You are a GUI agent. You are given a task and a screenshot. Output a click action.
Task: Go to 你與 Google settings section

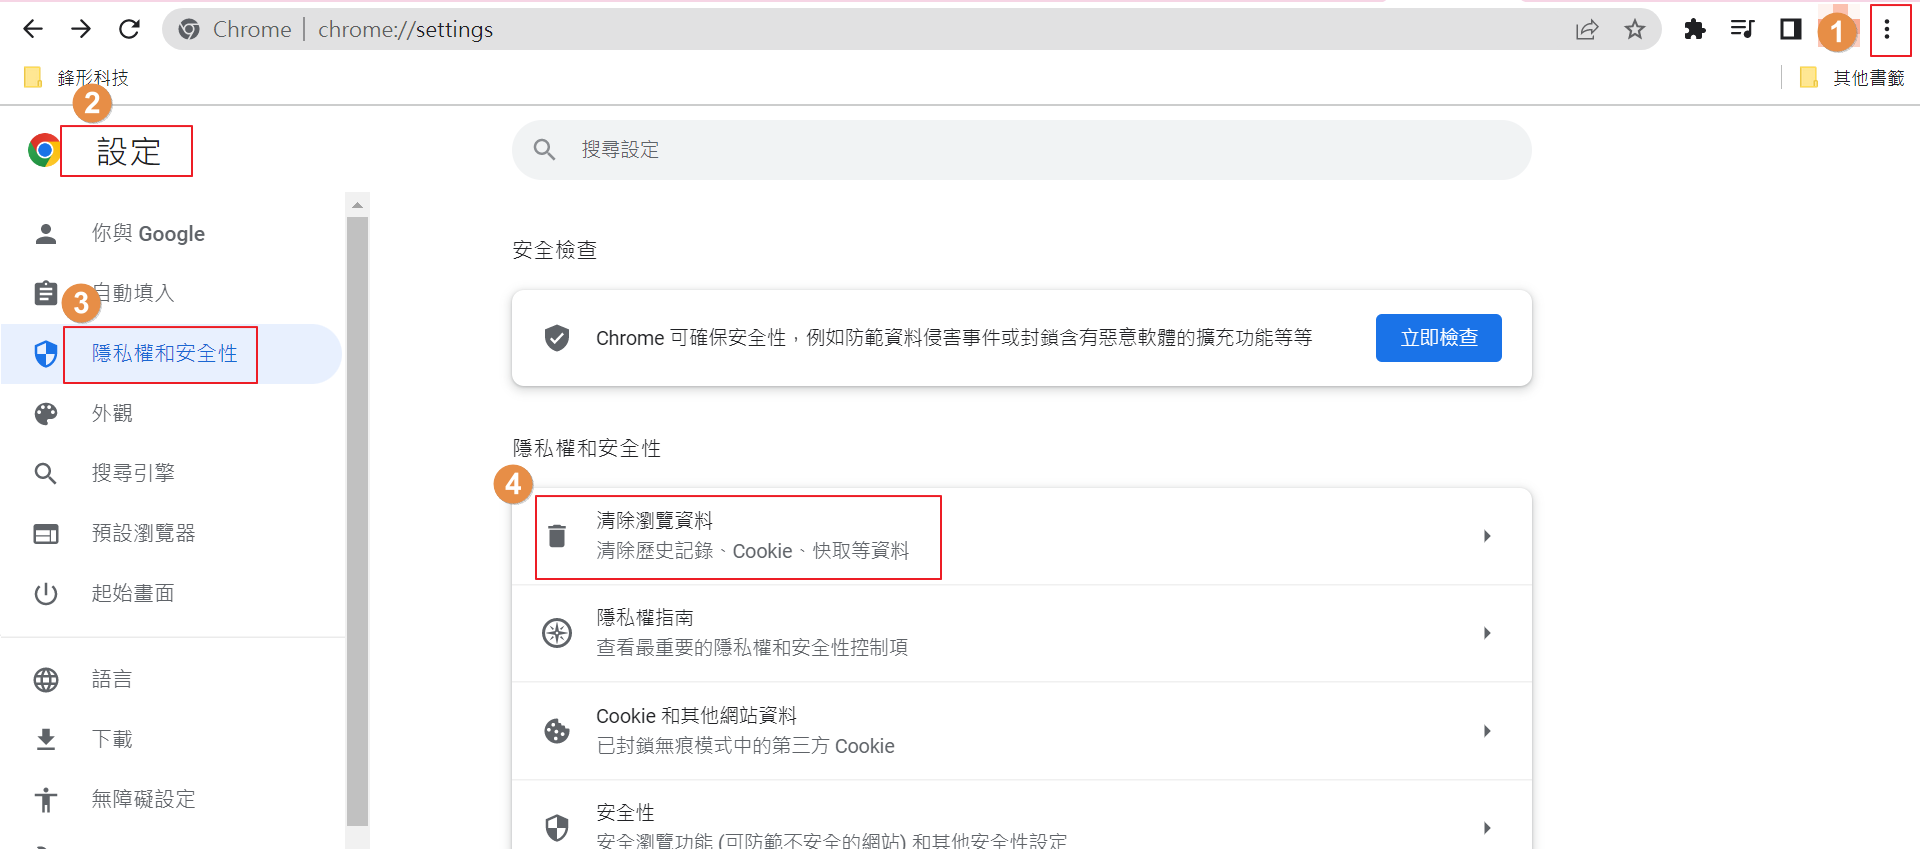coord(148,234)
